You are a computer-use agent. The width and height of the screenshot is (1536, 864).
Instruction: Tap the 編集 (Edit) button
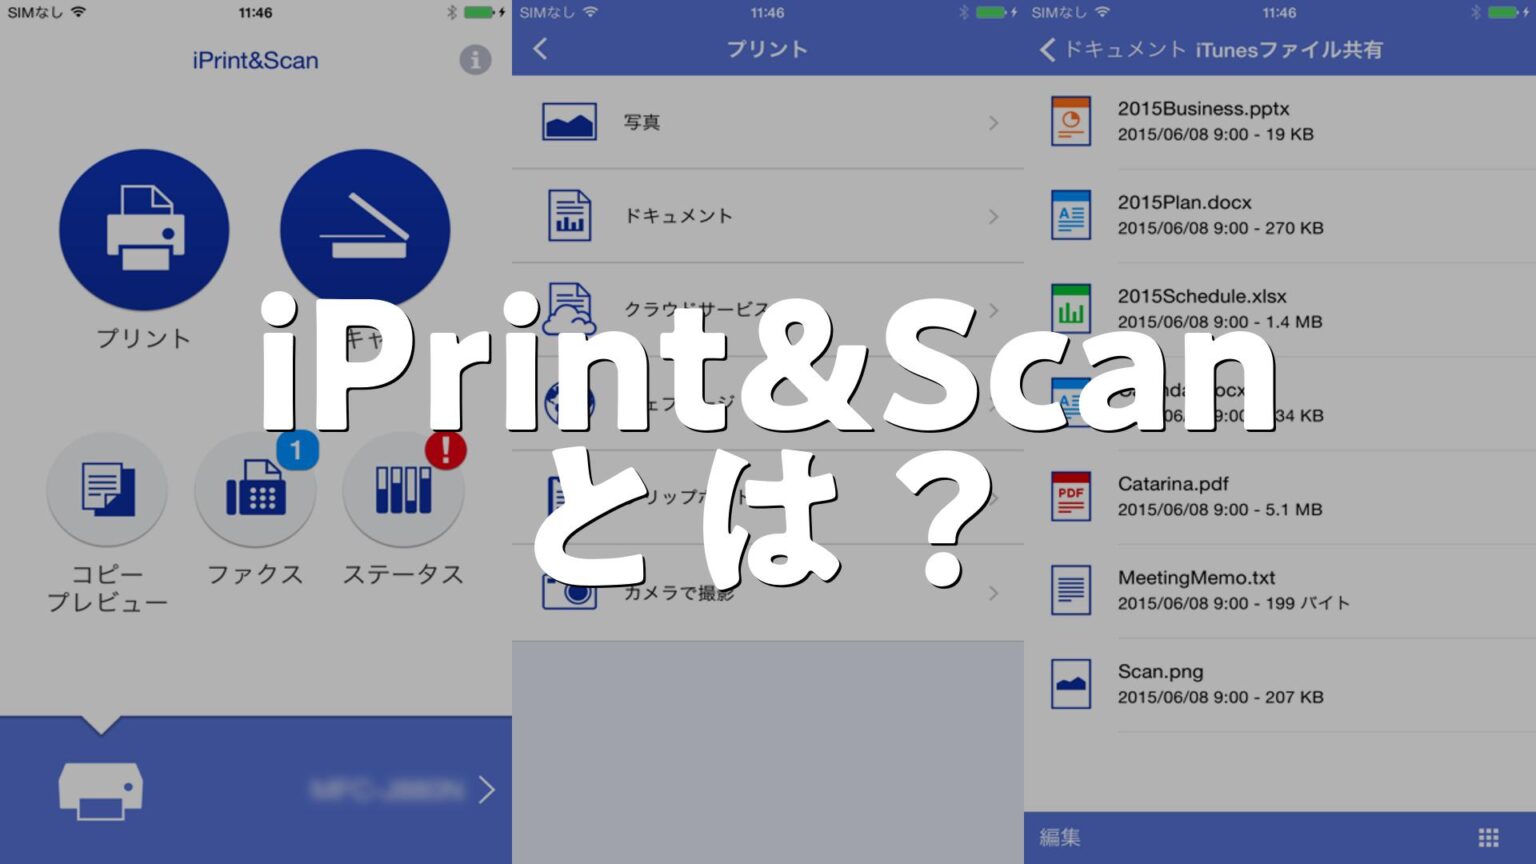tap(1062, 837)
